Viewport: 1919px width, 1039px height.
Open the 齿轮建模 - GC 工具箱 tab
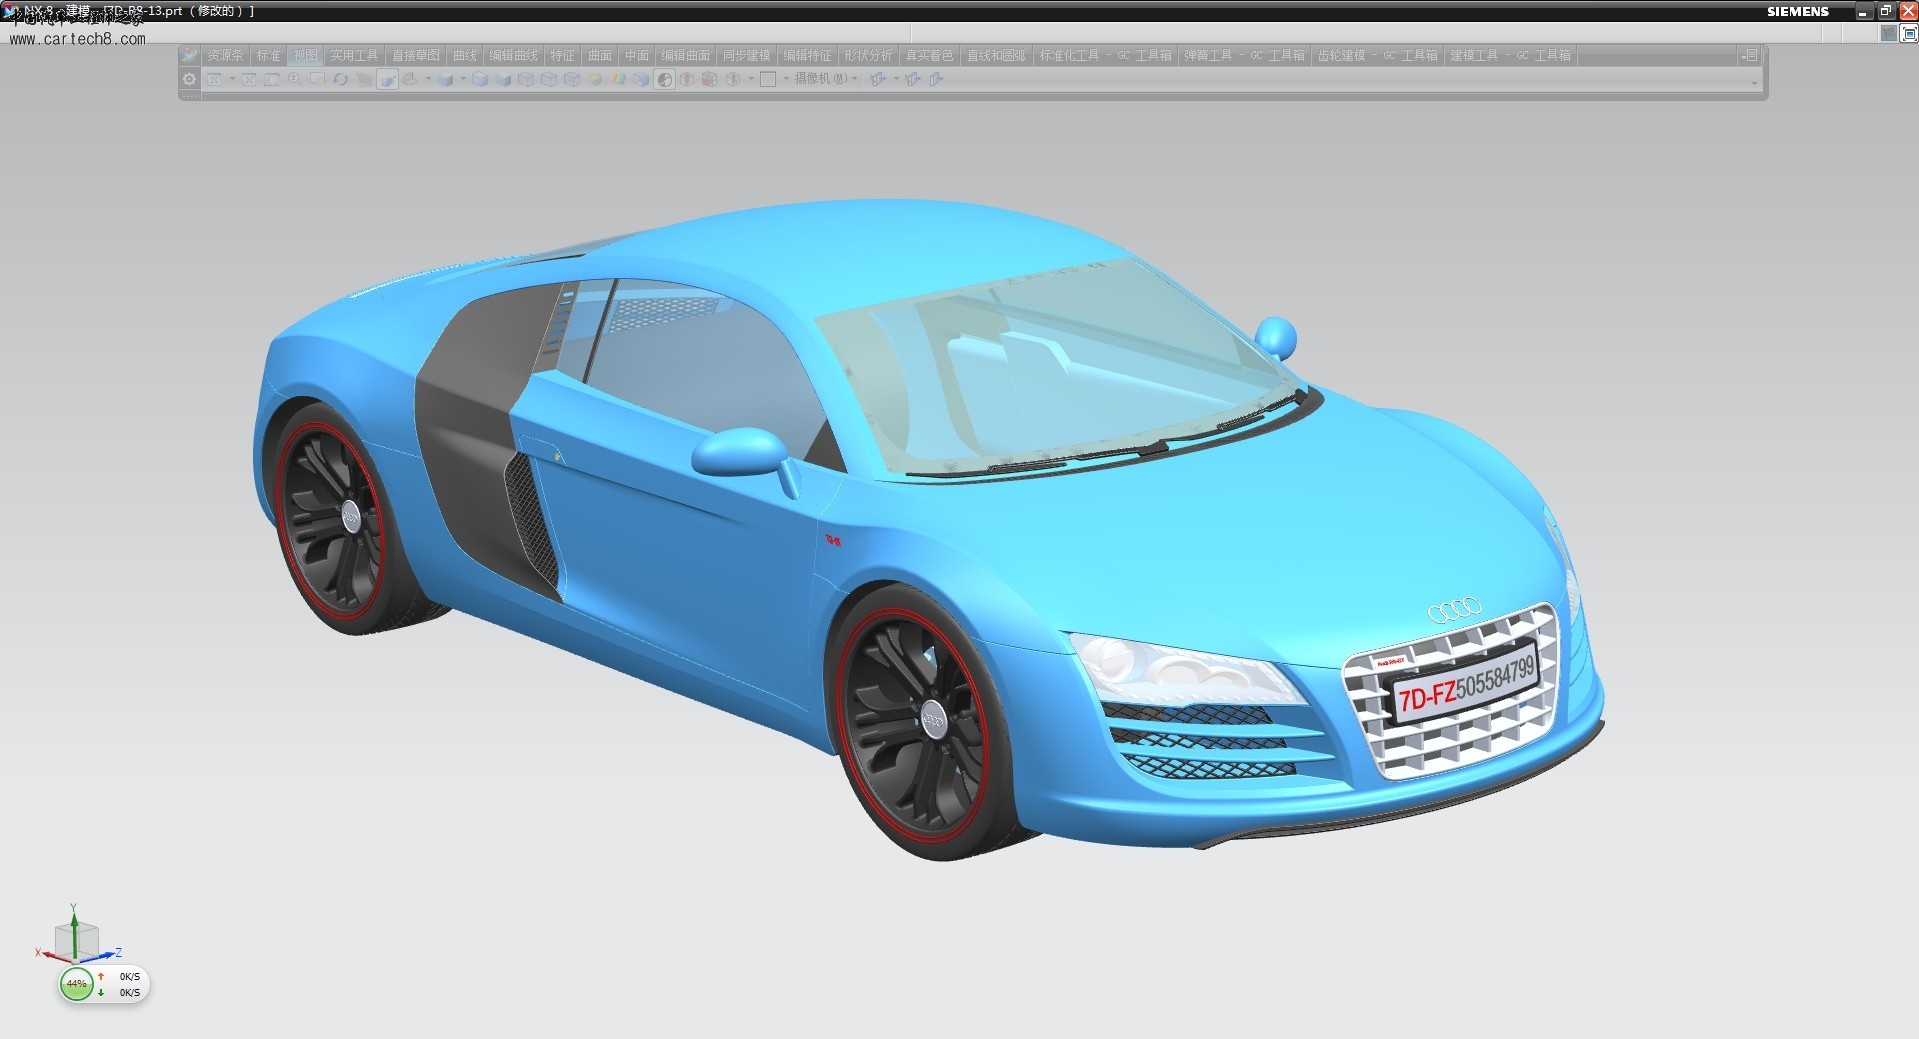click(x=1377, y=55)
